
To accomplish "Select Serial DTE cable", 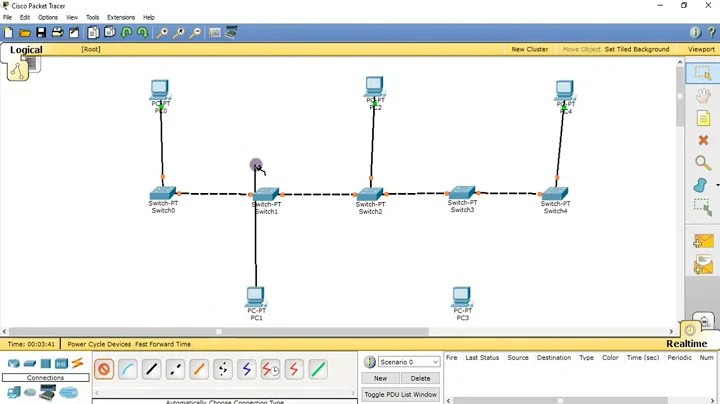I will pos(294,369).
